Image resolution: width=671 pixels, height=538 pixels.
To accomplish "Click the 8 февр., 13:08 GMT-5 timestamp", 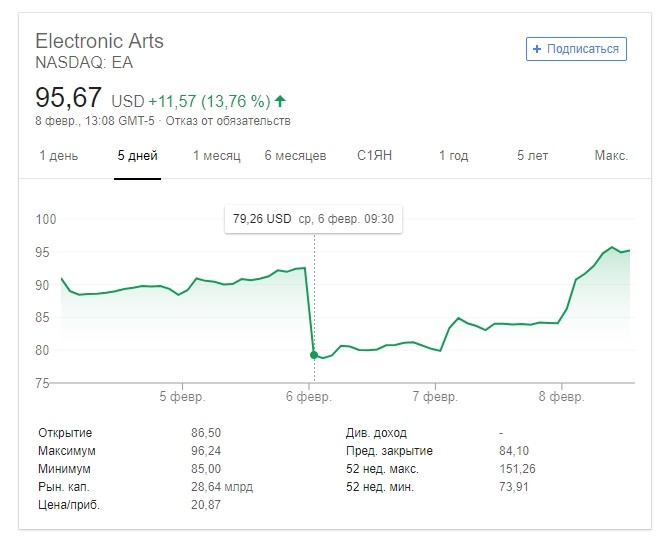I will pos(95,121).
